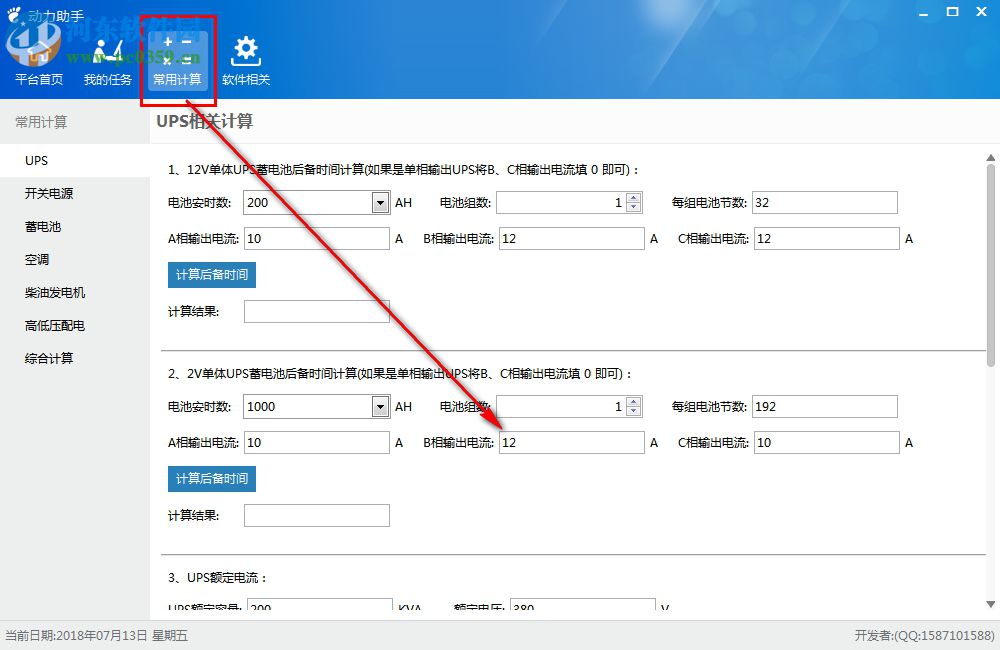This screenshot has width=1000, height=650.
Task: Click the first 计算后备时间 button
Action: [x=211, y=274]
